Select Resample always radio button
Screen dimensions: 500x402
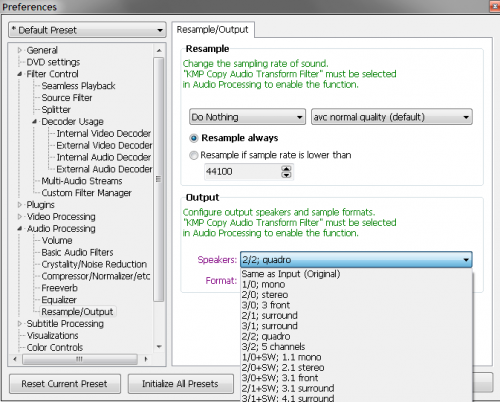point(194,138)
